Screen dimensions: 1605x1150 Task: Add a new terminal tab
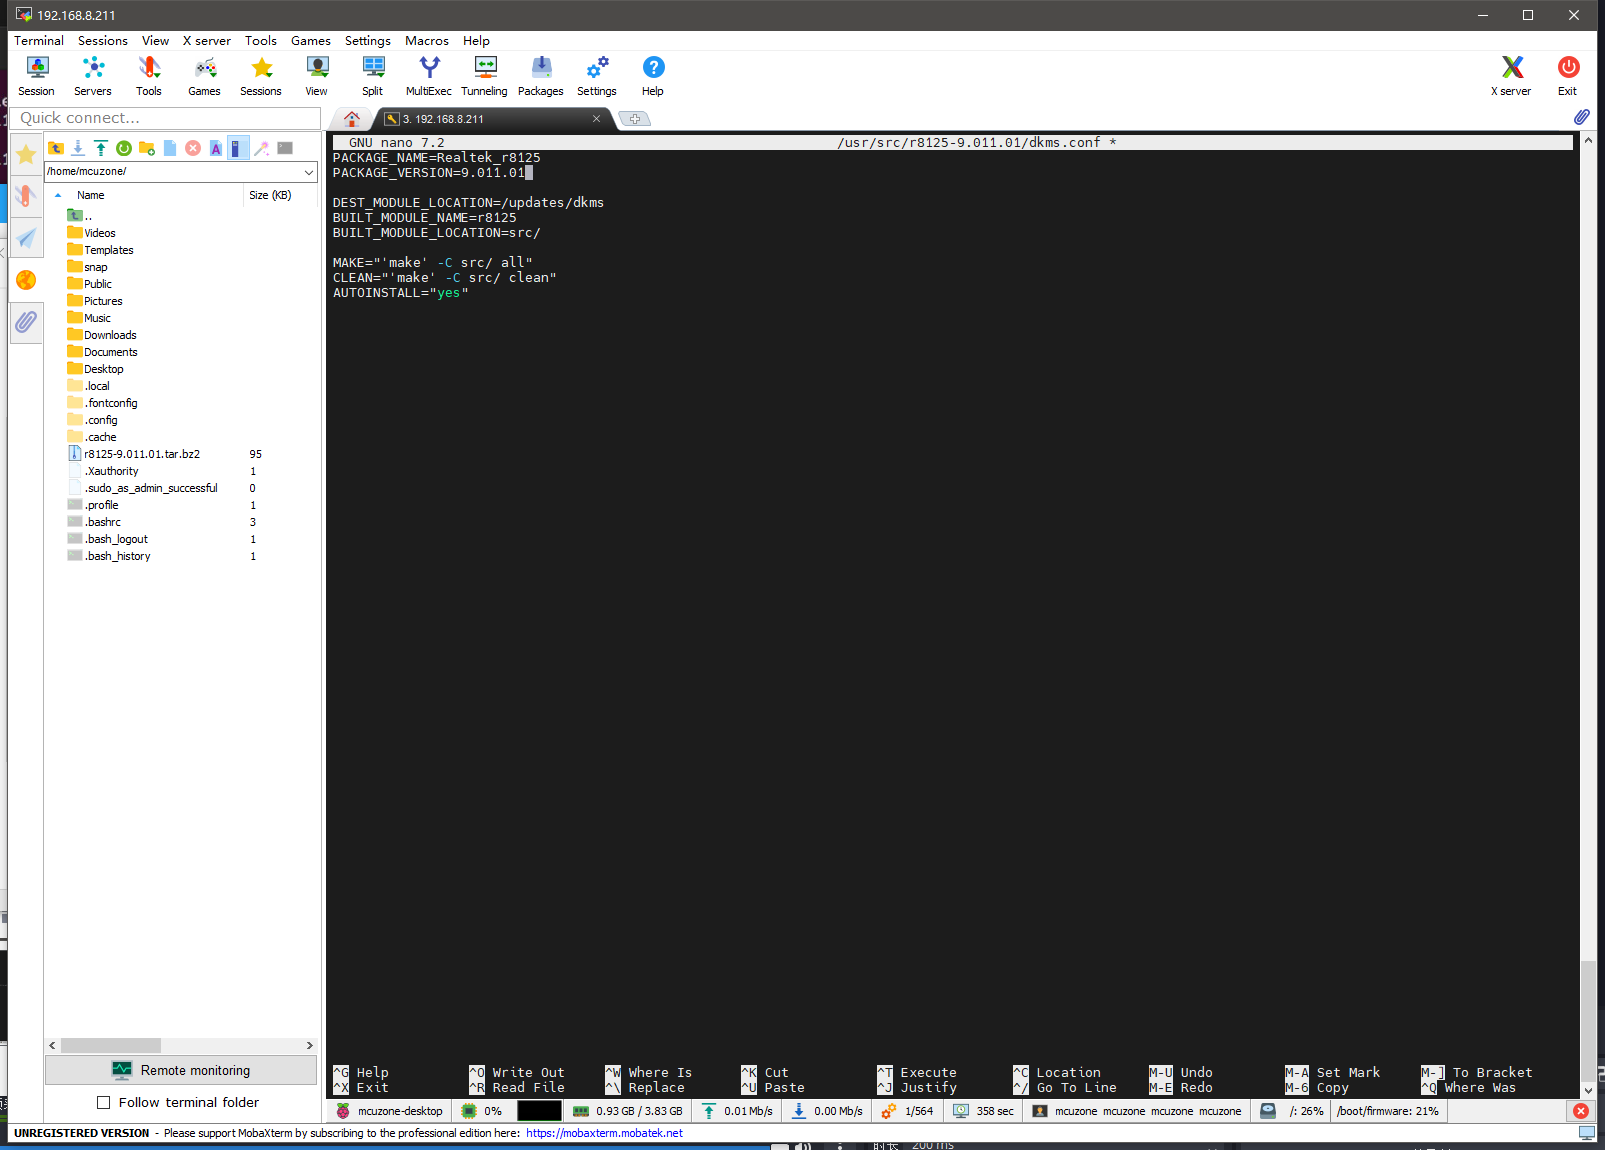coord(635,119)
